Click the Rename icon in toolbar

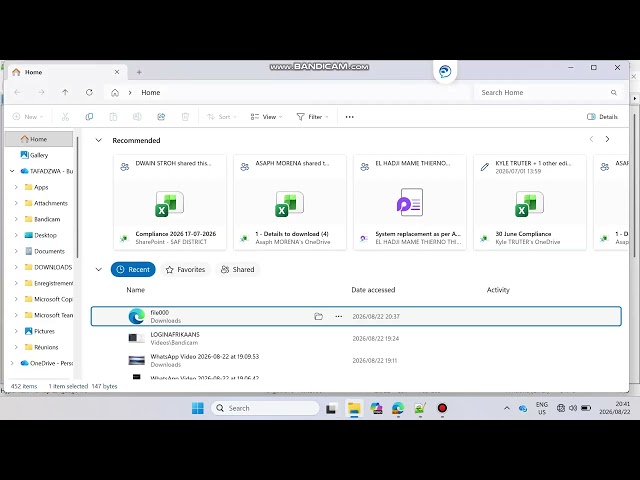pyautogui.click(x=137, y=117)
